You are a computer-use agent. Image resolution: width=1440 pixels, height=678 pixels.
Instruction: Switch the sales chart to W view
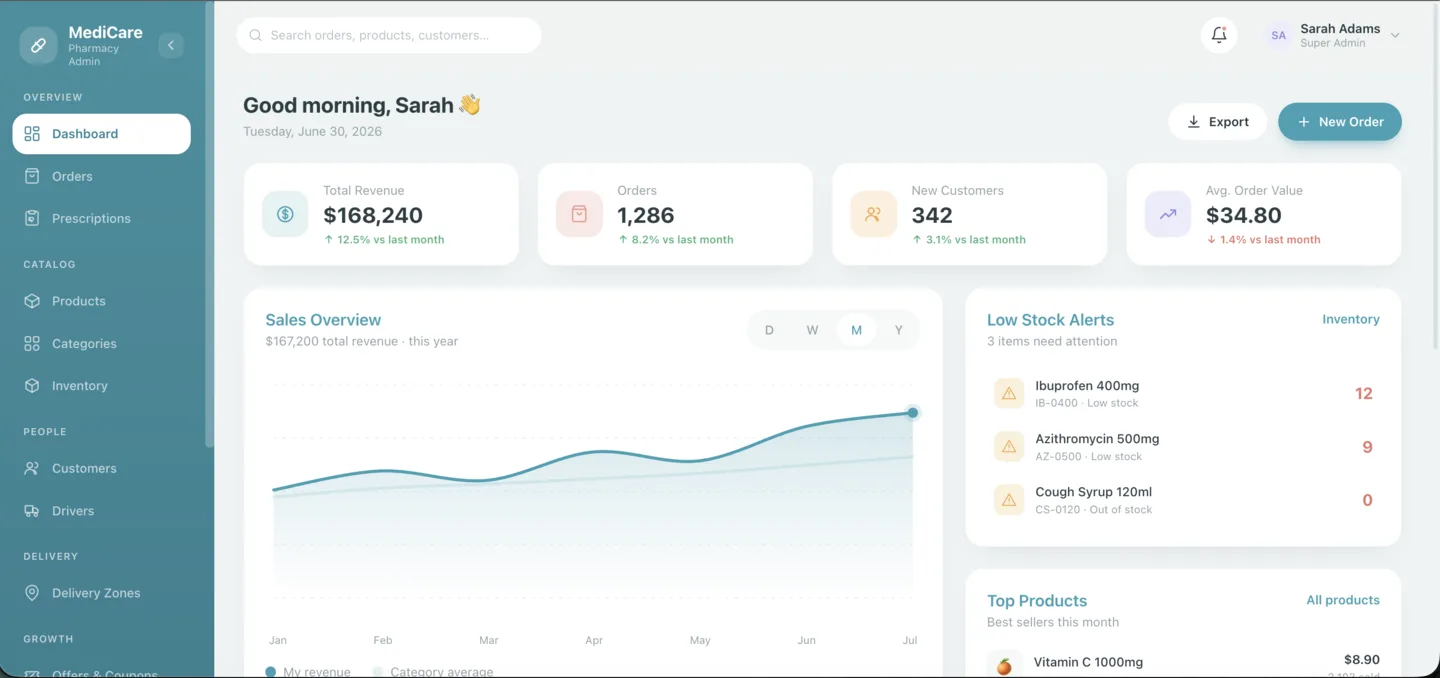point(812,330)
